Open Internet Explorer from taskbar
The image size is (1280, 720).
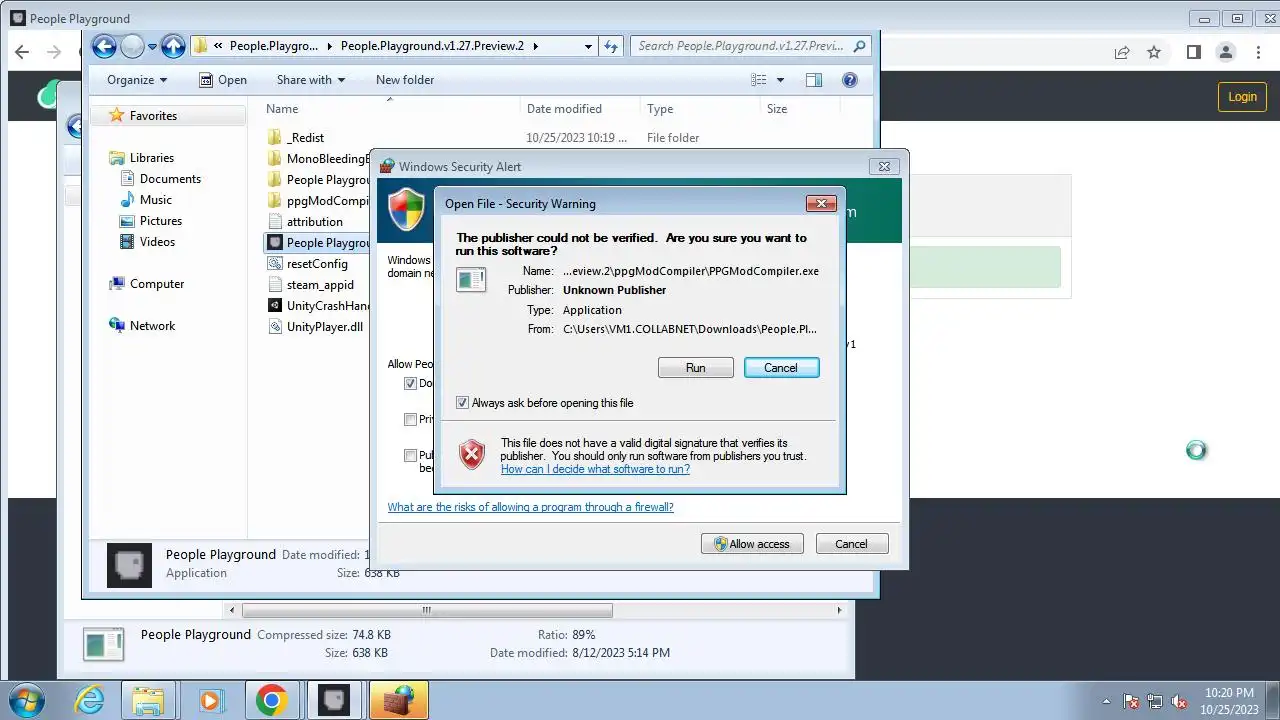[90, 700]
